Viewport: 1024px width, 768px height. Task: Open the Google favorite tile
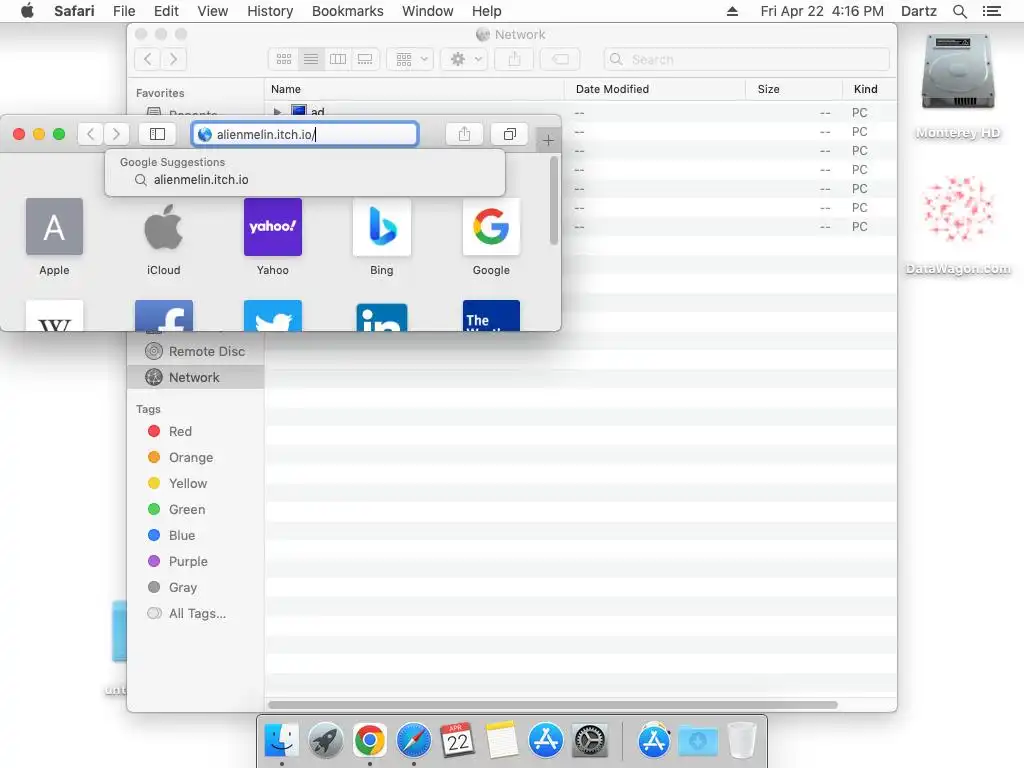tap(491, 236)
